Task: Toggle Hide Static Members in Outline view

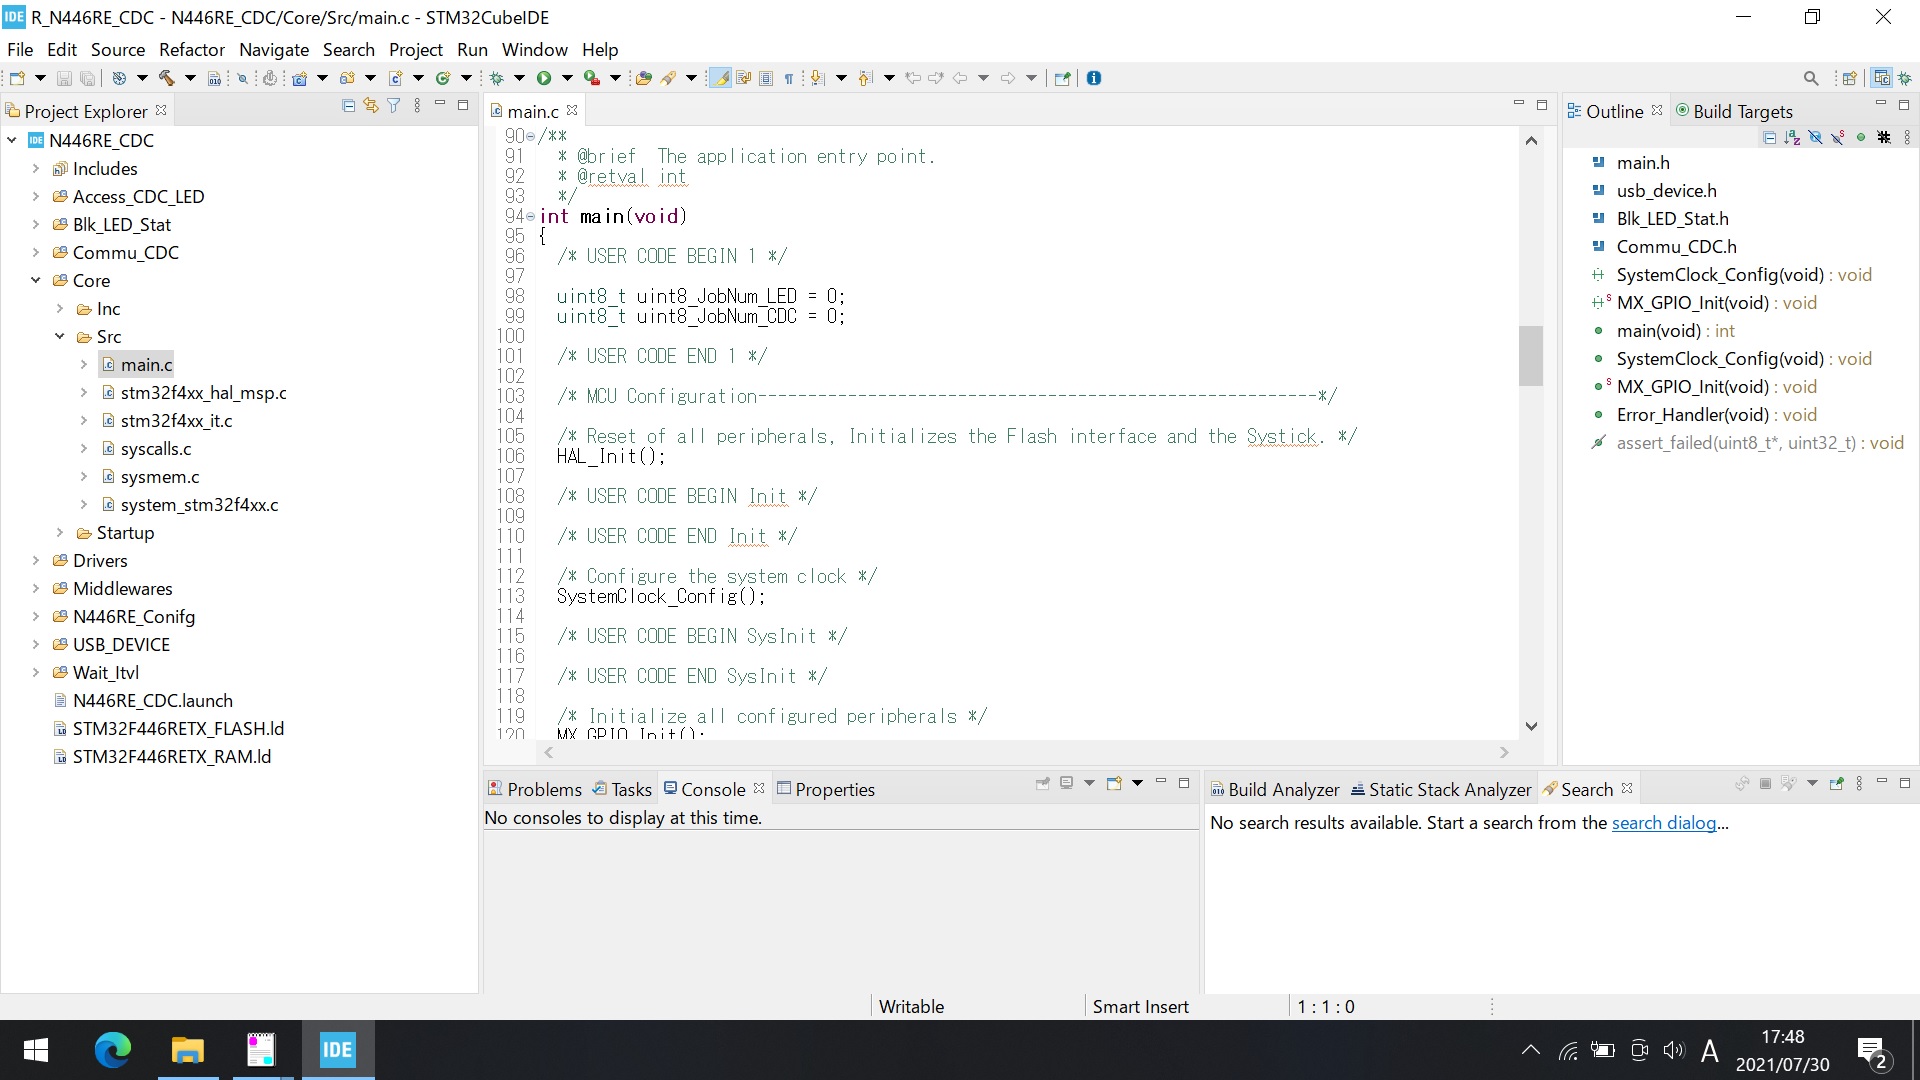Action: (1838, 138)
